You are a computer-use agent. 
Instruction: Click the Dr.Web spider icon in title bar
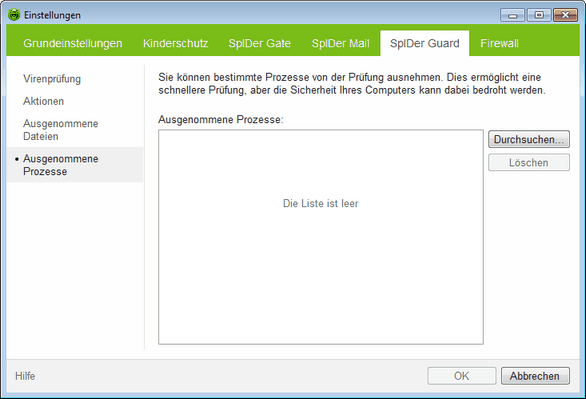(x=14, y=15)
